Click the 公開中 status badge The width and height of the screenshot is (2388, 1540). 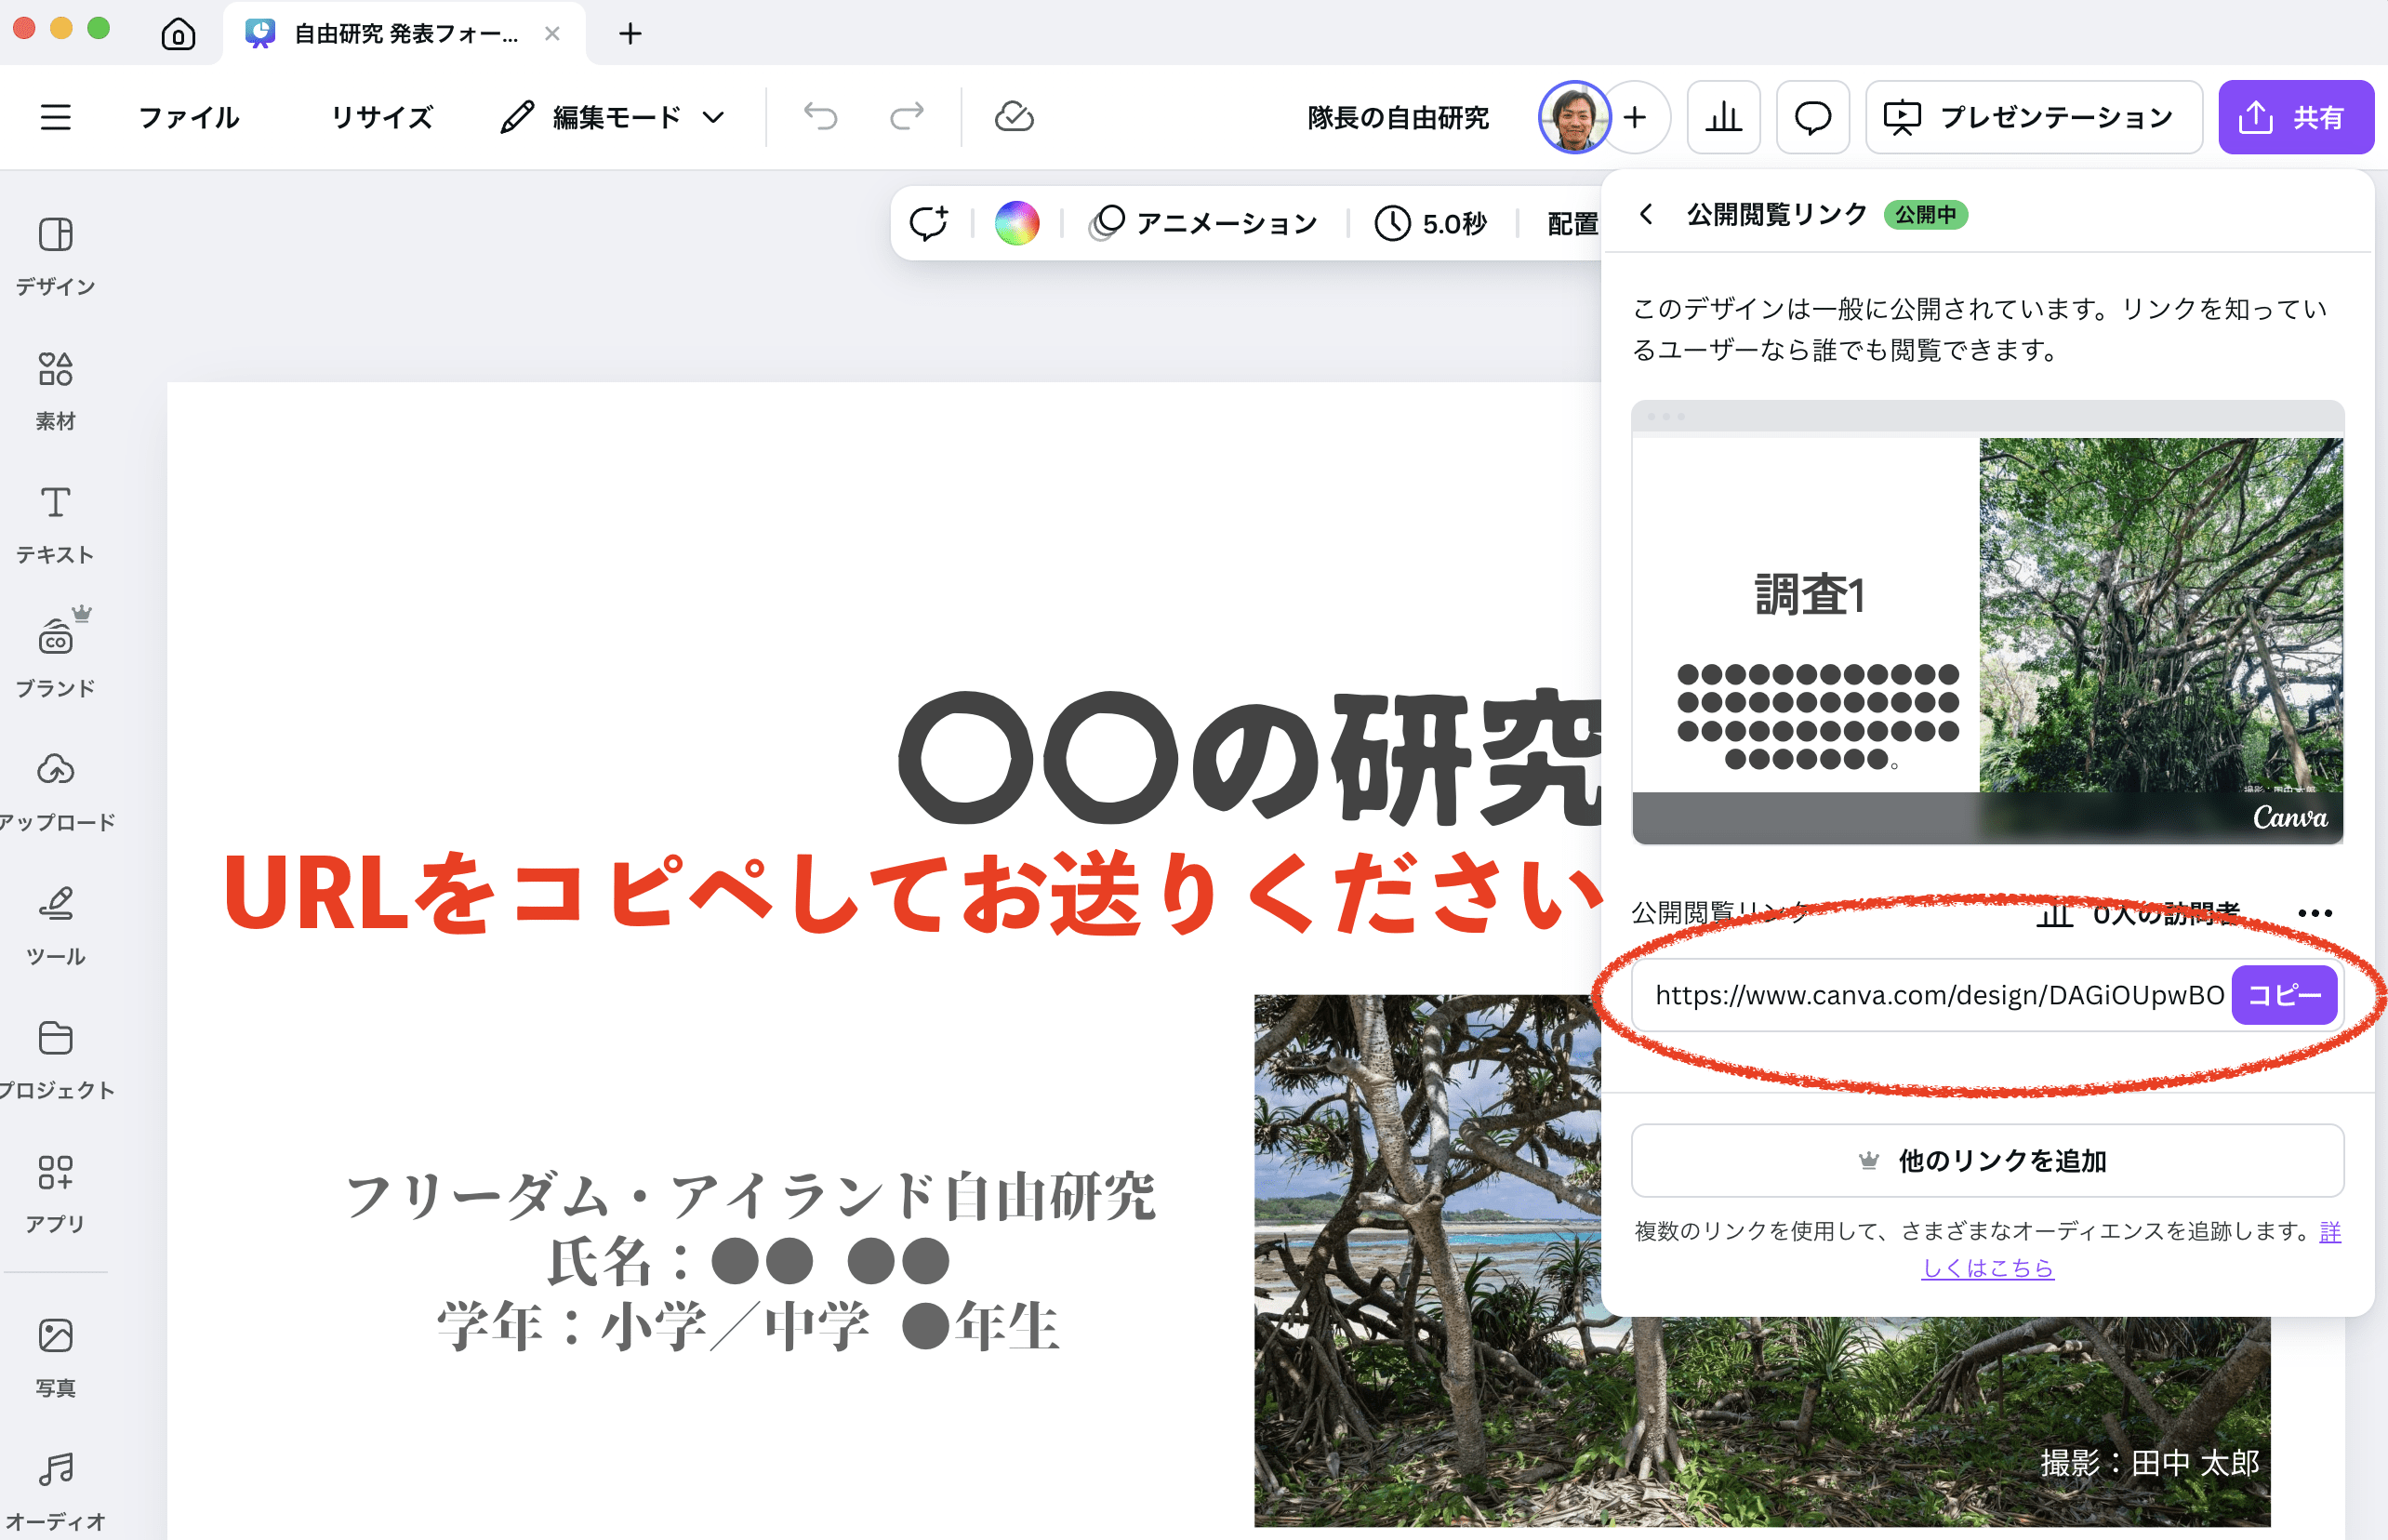[x=1925, y=214]
